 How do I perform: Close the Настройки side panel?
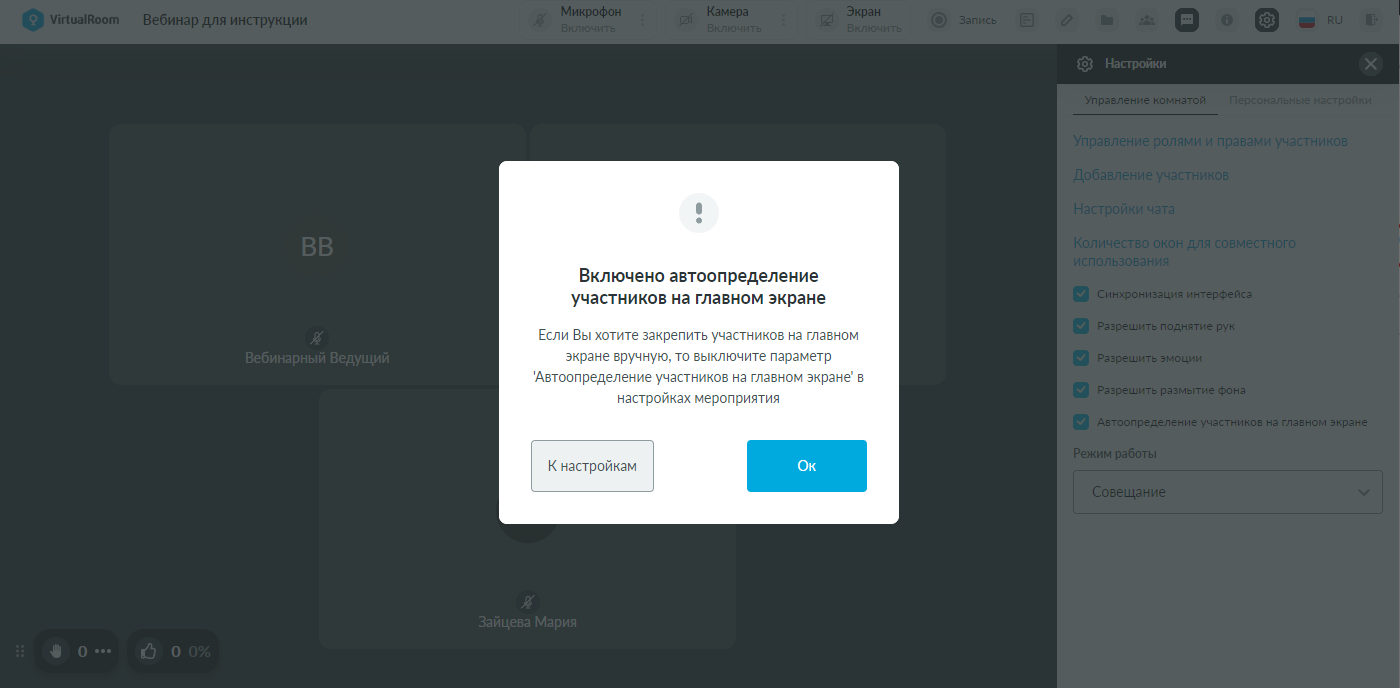(1371, 64)
